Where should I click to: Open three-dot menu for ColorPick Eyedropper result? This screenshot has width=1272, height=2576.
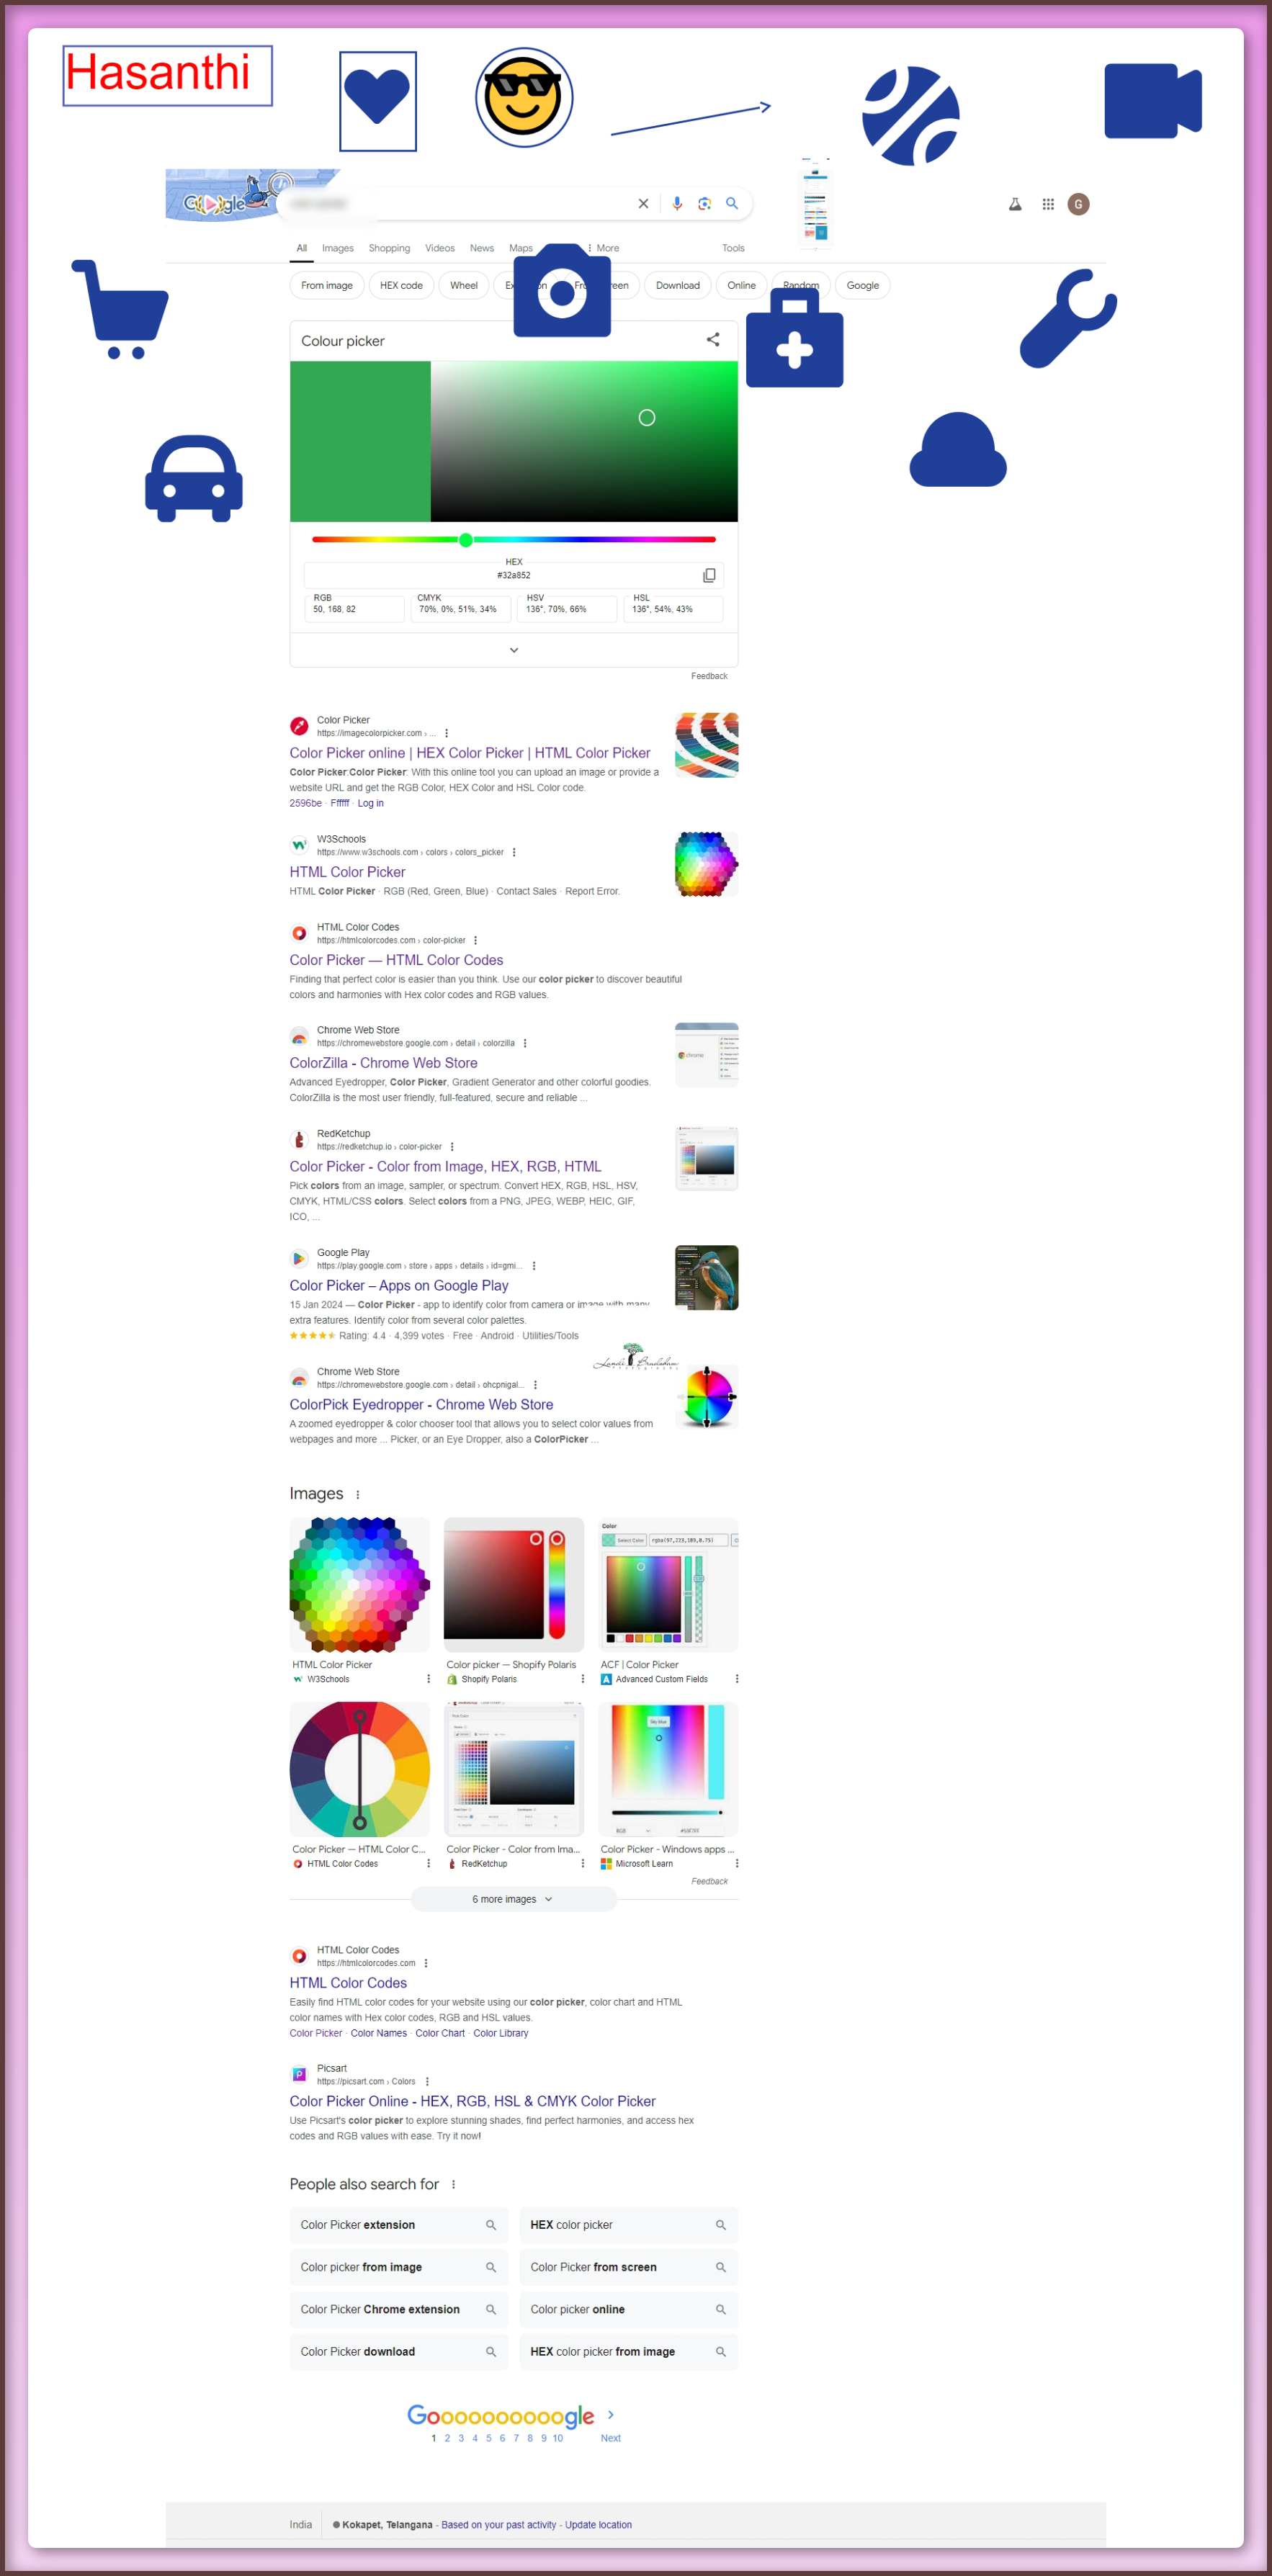536,1385
